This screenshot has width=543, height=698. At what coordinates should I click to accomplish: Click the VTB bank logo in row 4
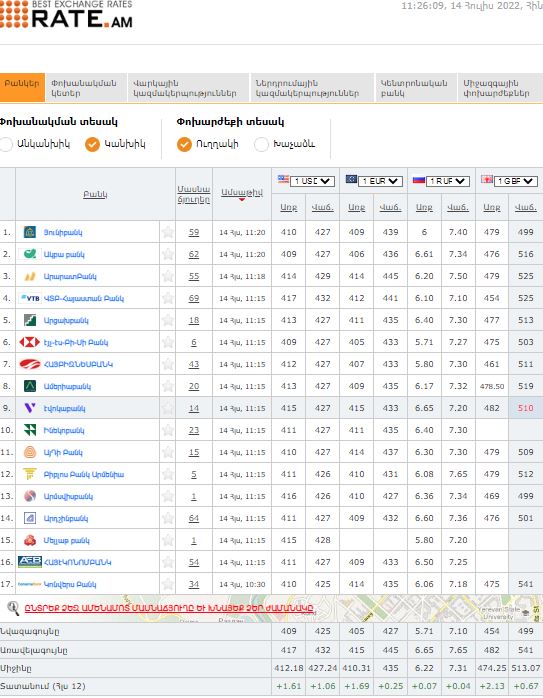tap(30, 298)
